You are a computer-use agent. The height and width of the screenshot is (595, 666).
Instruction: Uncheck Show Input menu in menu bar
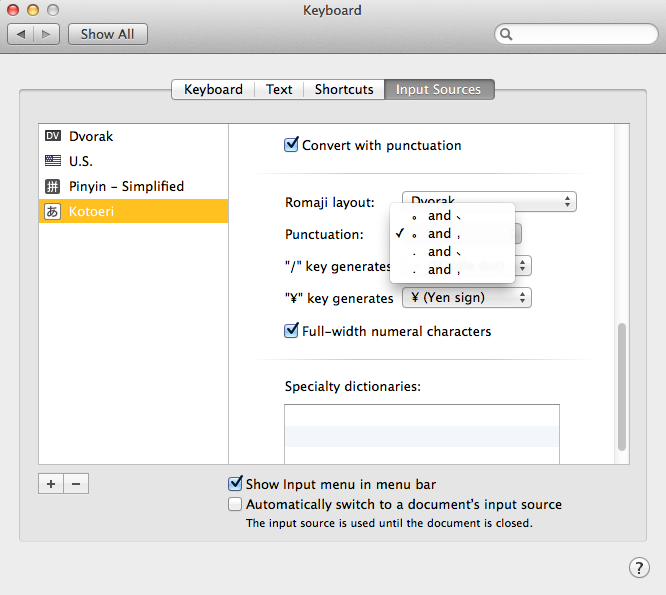click(236, 484)
